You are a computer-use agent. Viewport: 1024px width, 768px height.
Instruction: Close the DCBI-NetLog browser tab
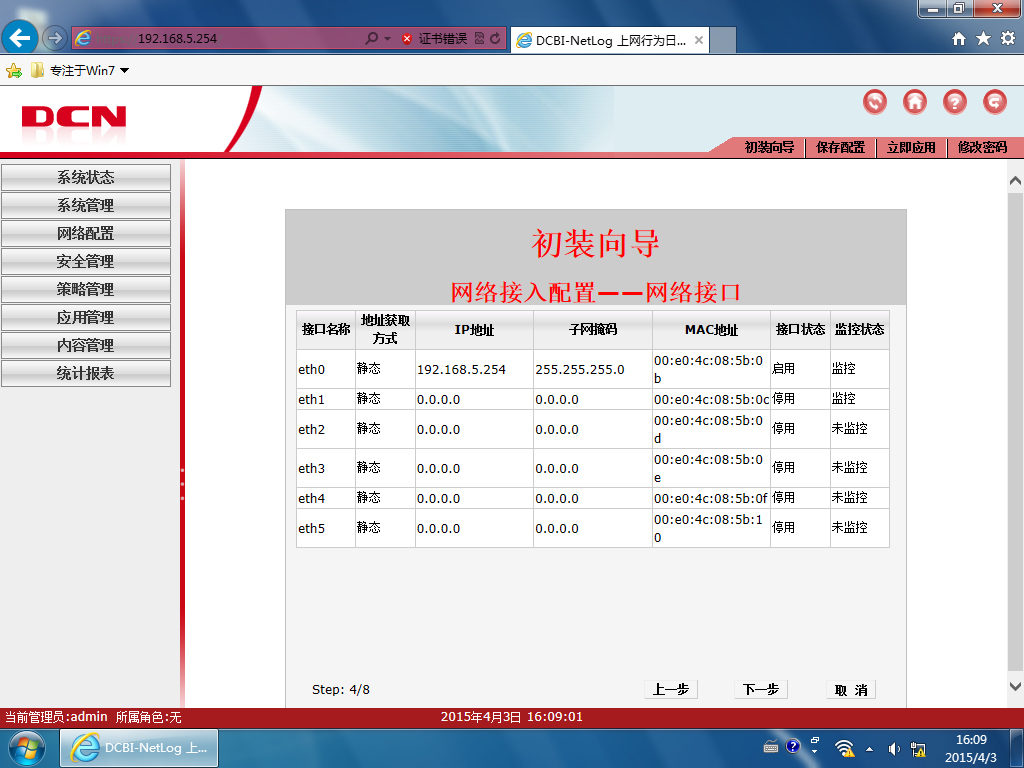[x=699, y=40]
